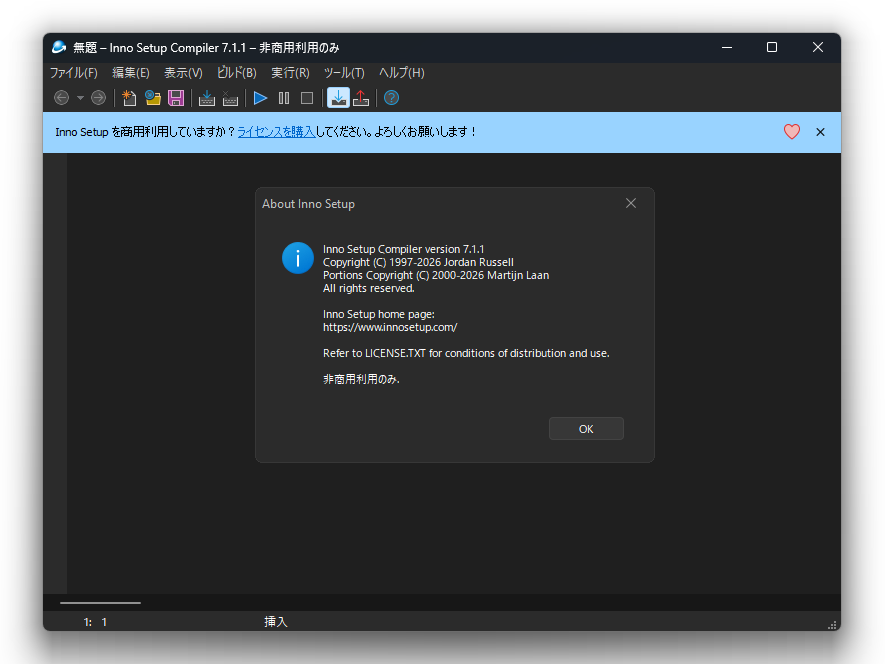885x664 pixels.
Task: Click the navigate back arrow icon
Action: pyautogui.click(x=62, y=98)
